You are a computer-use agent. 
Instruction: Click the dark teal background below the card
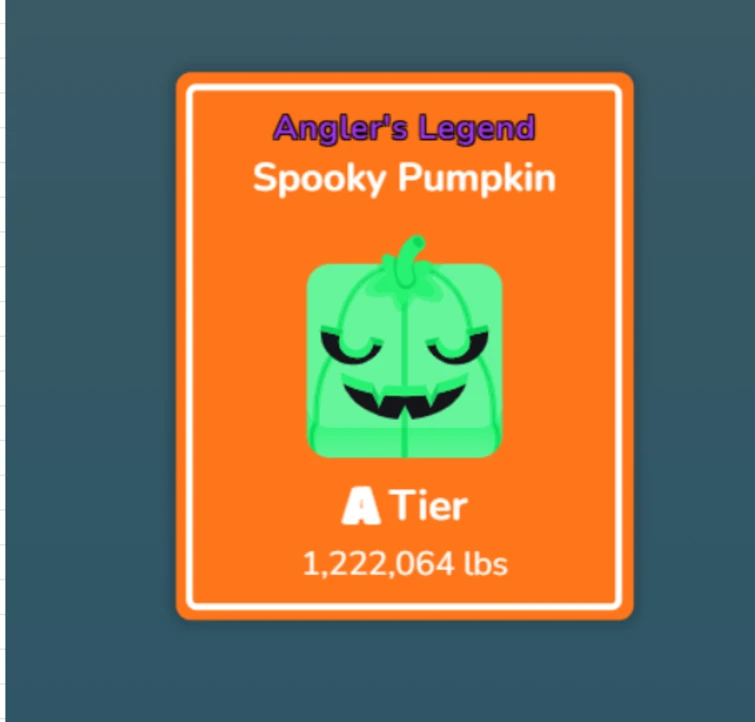pyautogui.click(x=404, y=671)
